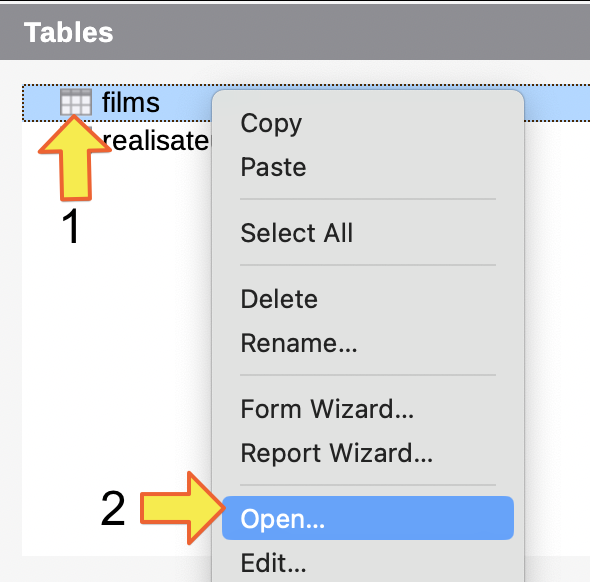The image size is (590, 582).
Task: Click Select All in the context menu
Action: (x=297, y=233)
